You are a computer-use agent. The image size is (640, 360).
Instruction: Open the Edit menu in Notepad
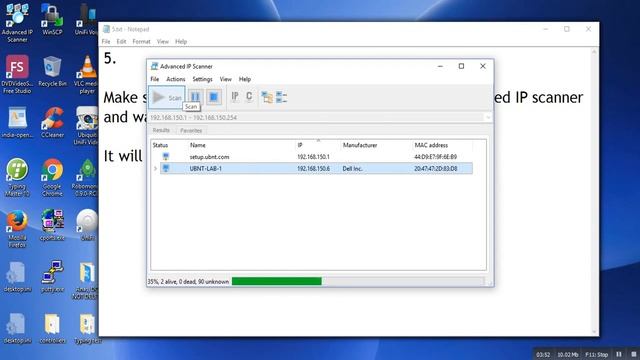point(121,42)
